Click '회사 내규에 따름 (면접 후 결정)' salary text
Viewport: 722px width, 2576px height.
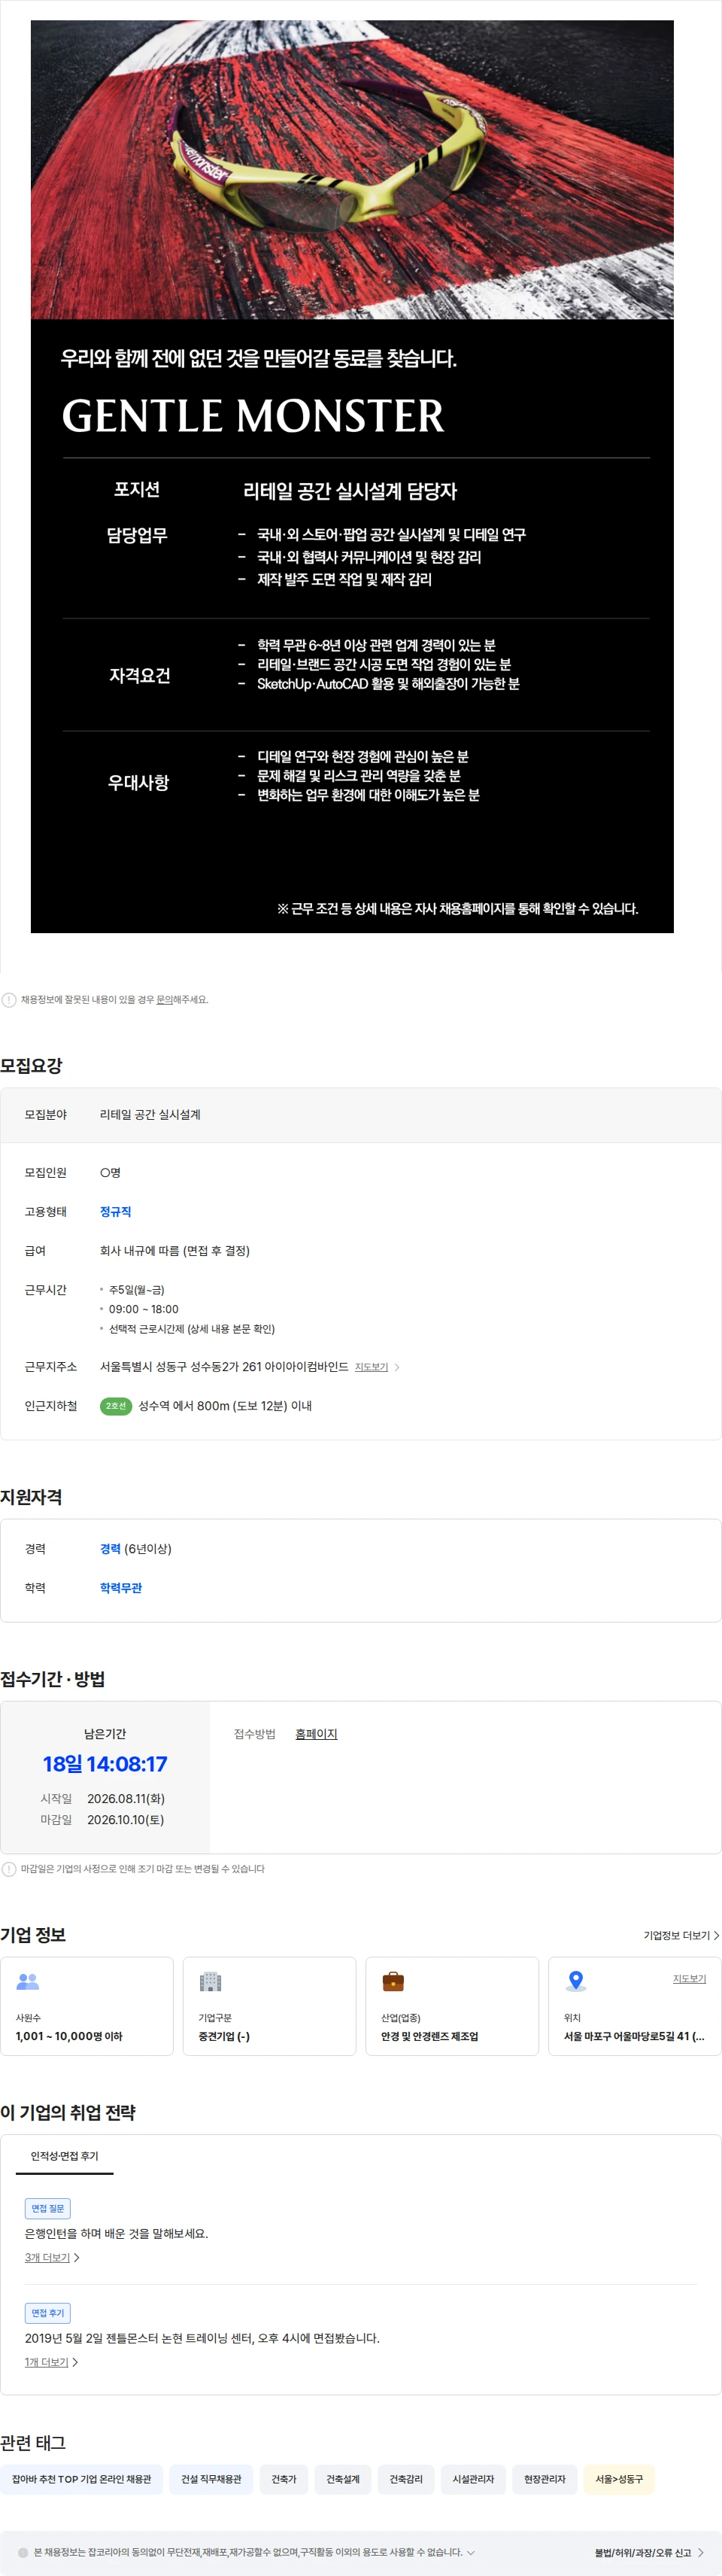[175, 1250]
